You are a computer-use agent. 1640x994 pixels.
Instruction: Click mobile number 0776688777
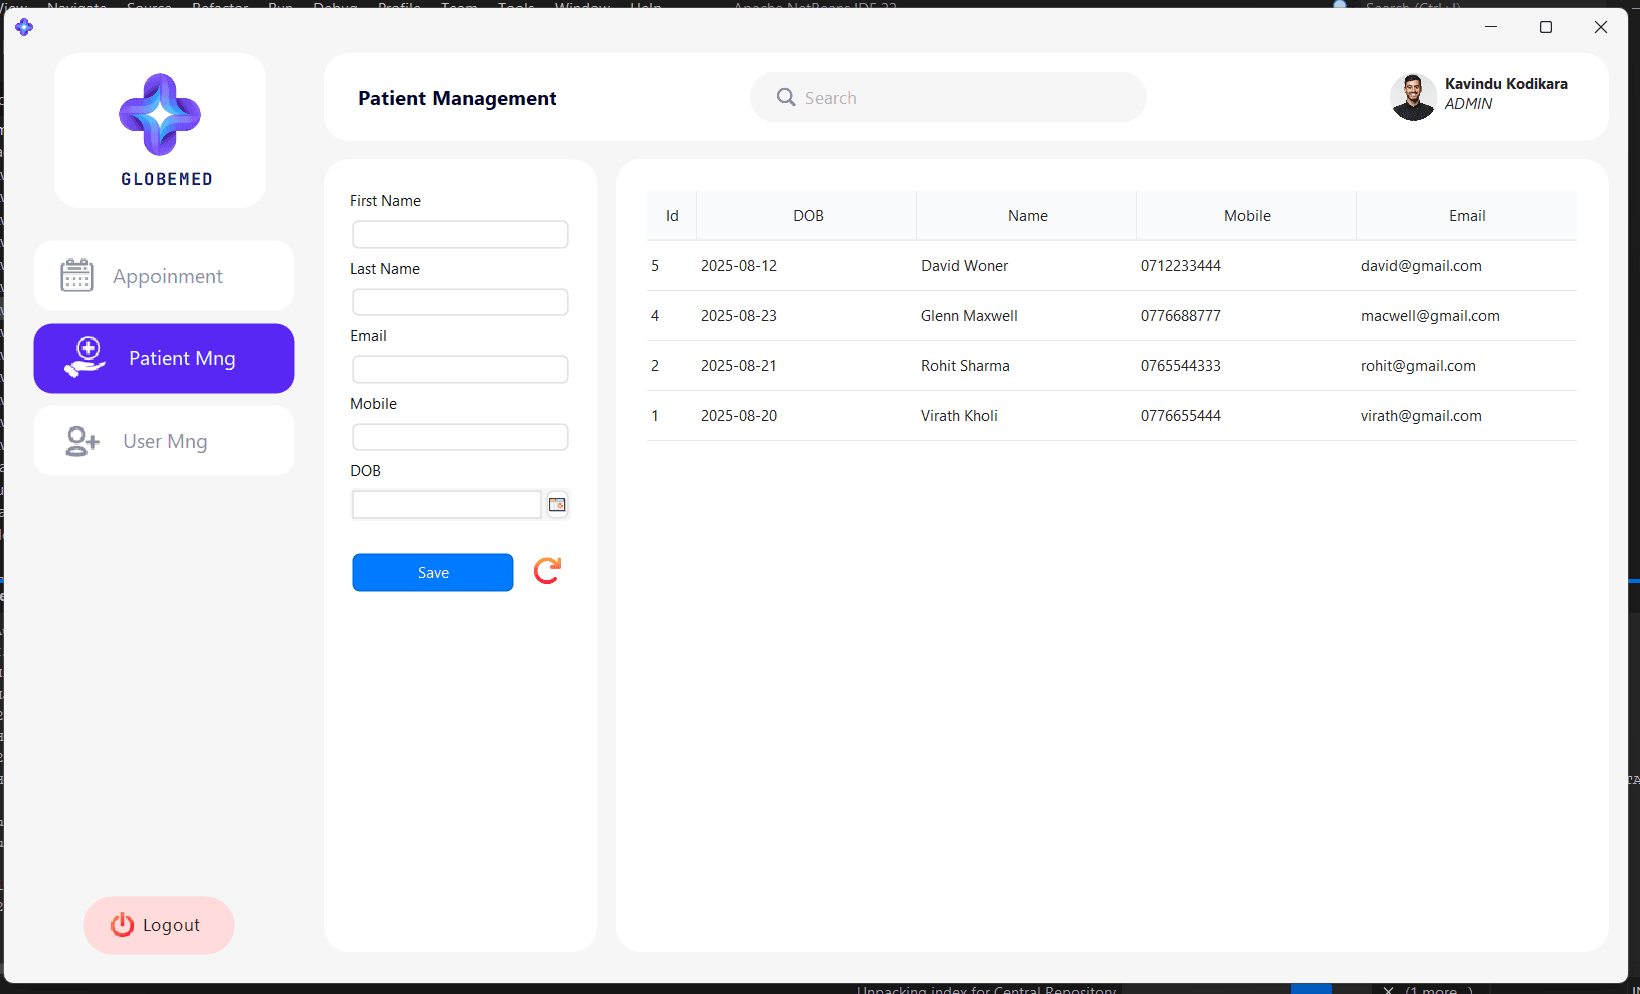[x=1181, y=316]
